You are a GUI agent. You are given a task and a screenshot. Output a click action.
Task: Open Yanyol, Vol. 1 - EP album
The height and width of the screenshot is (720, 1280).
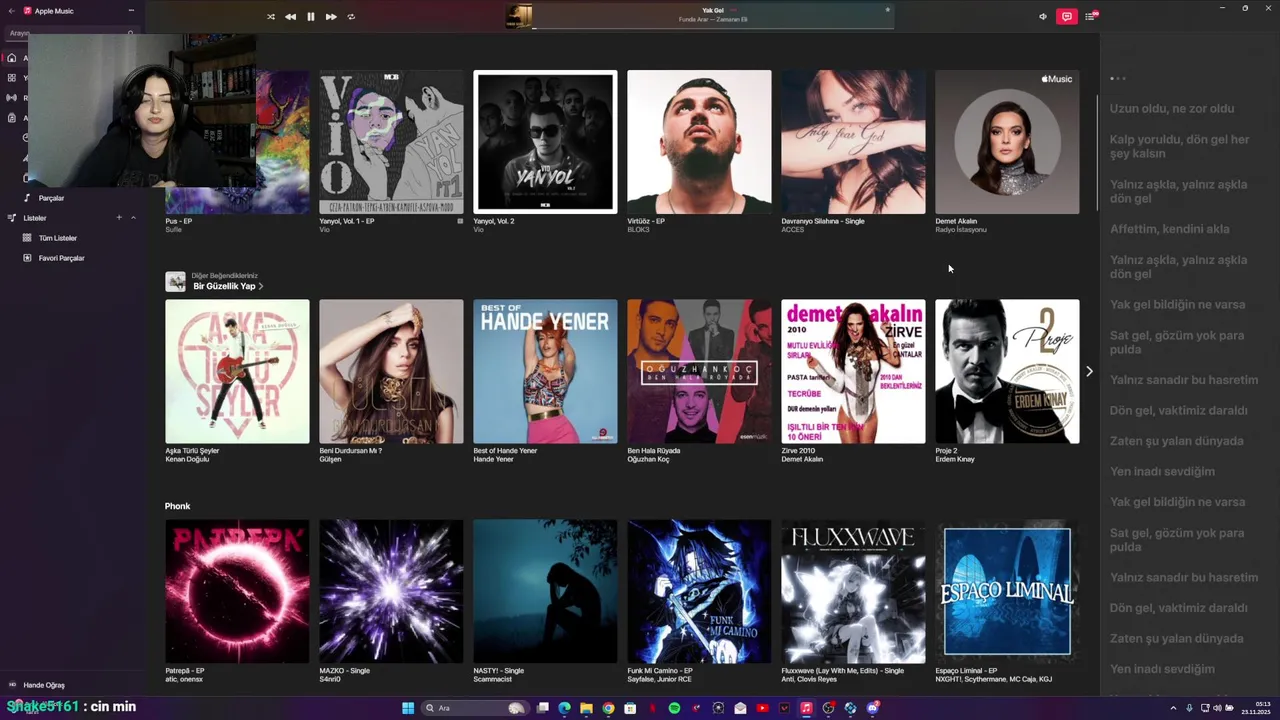pos(391,142)
